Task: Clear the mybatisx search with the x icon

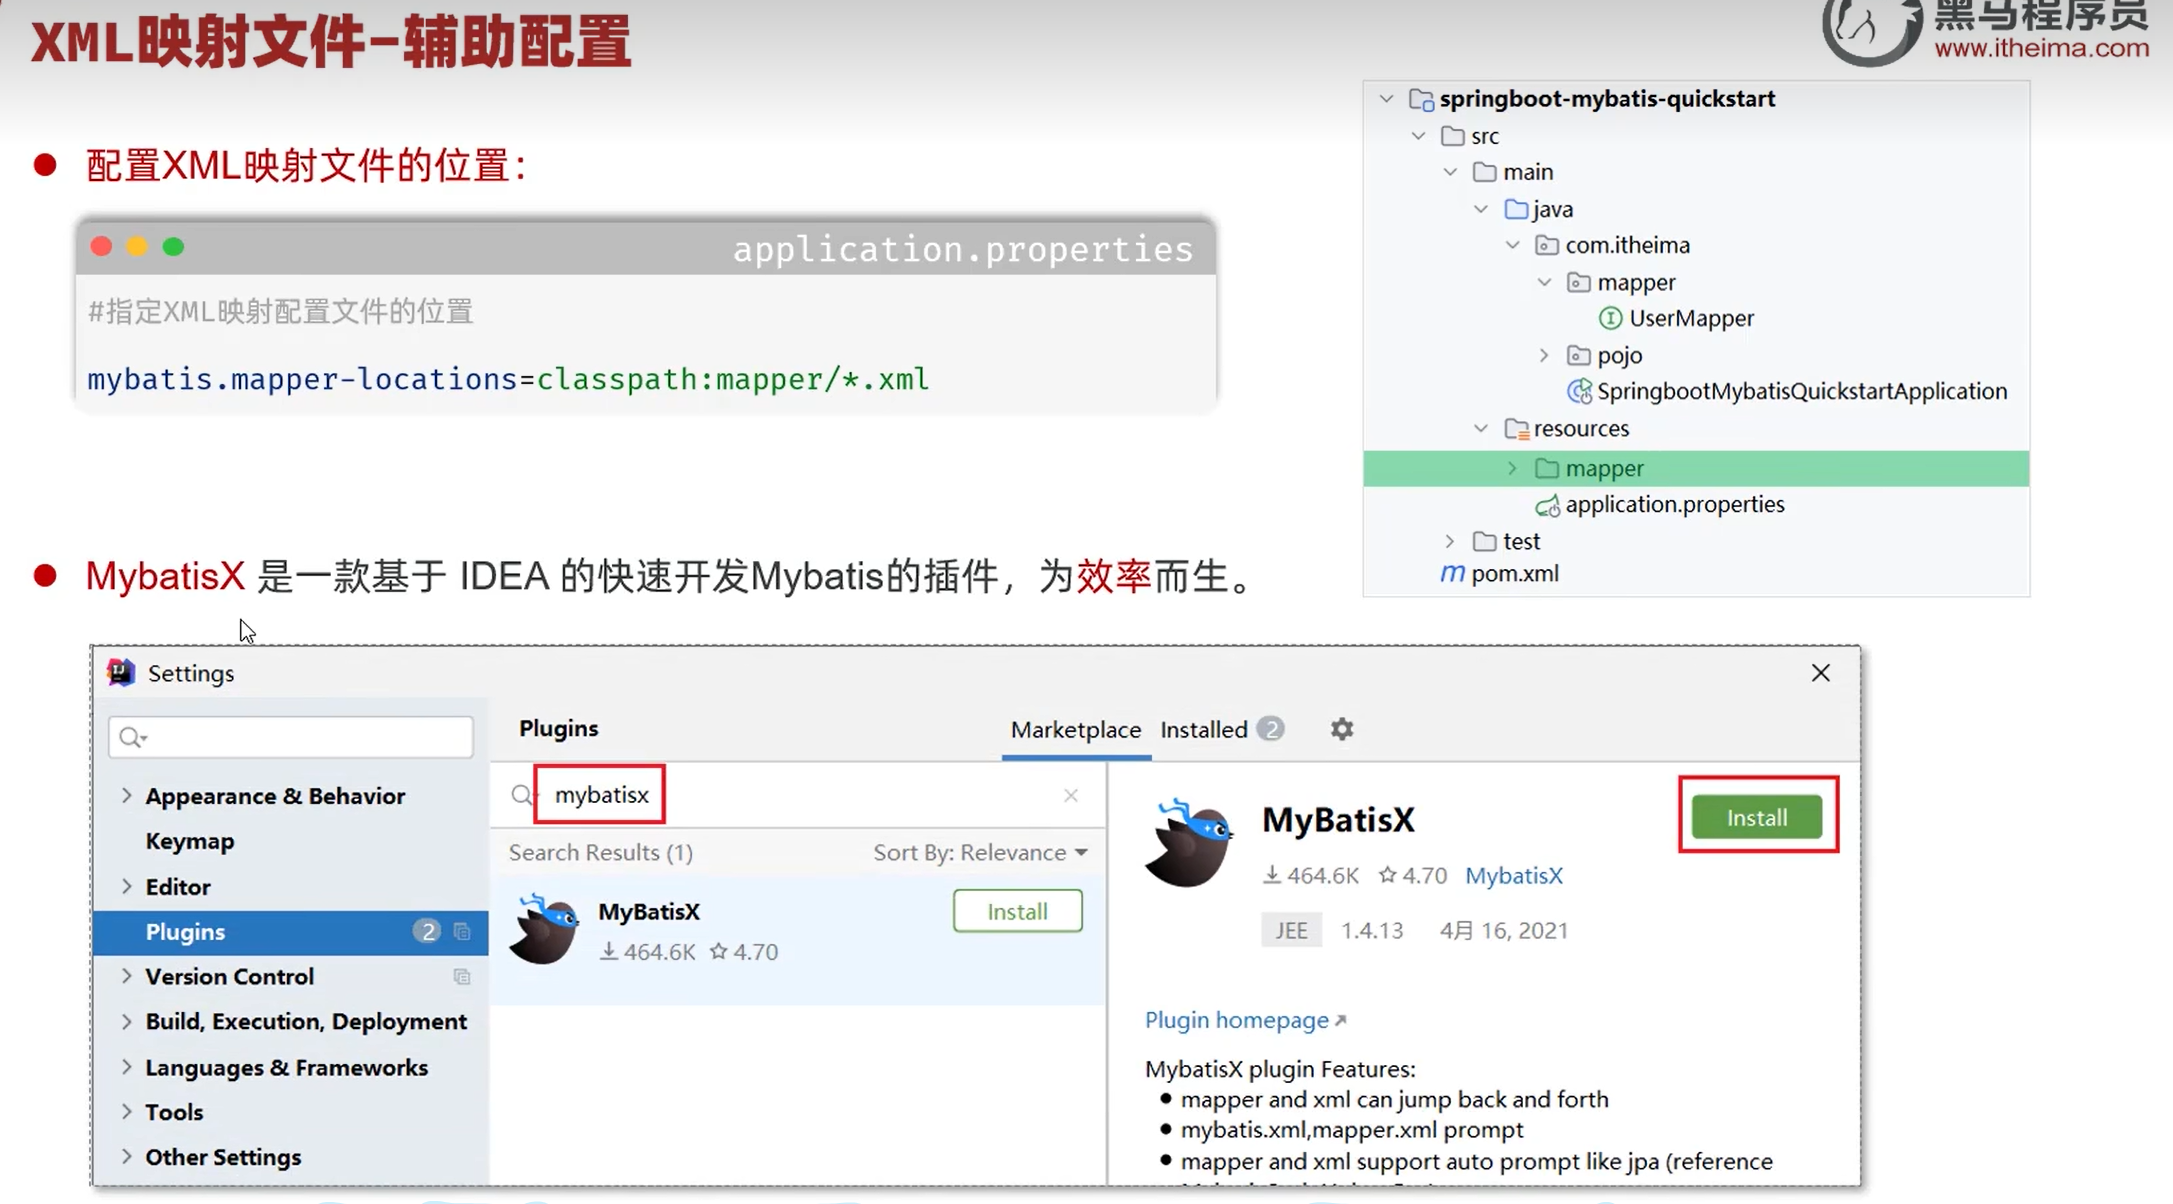Action: coord(1071,795)
